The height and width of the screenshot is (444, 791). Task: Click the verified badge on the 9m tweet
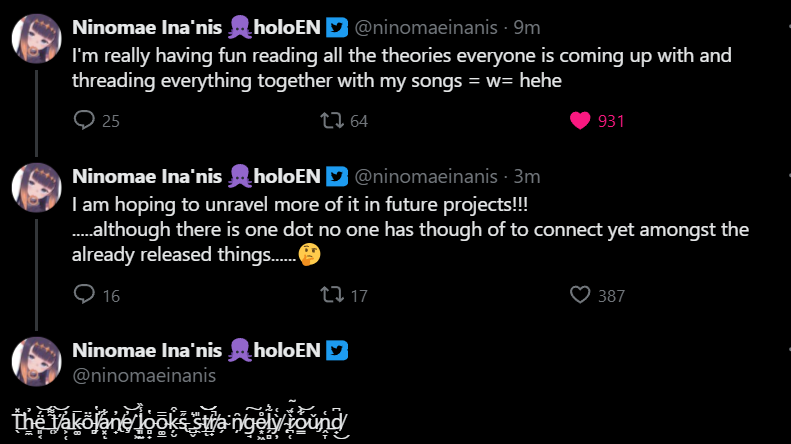click(338, 27)
